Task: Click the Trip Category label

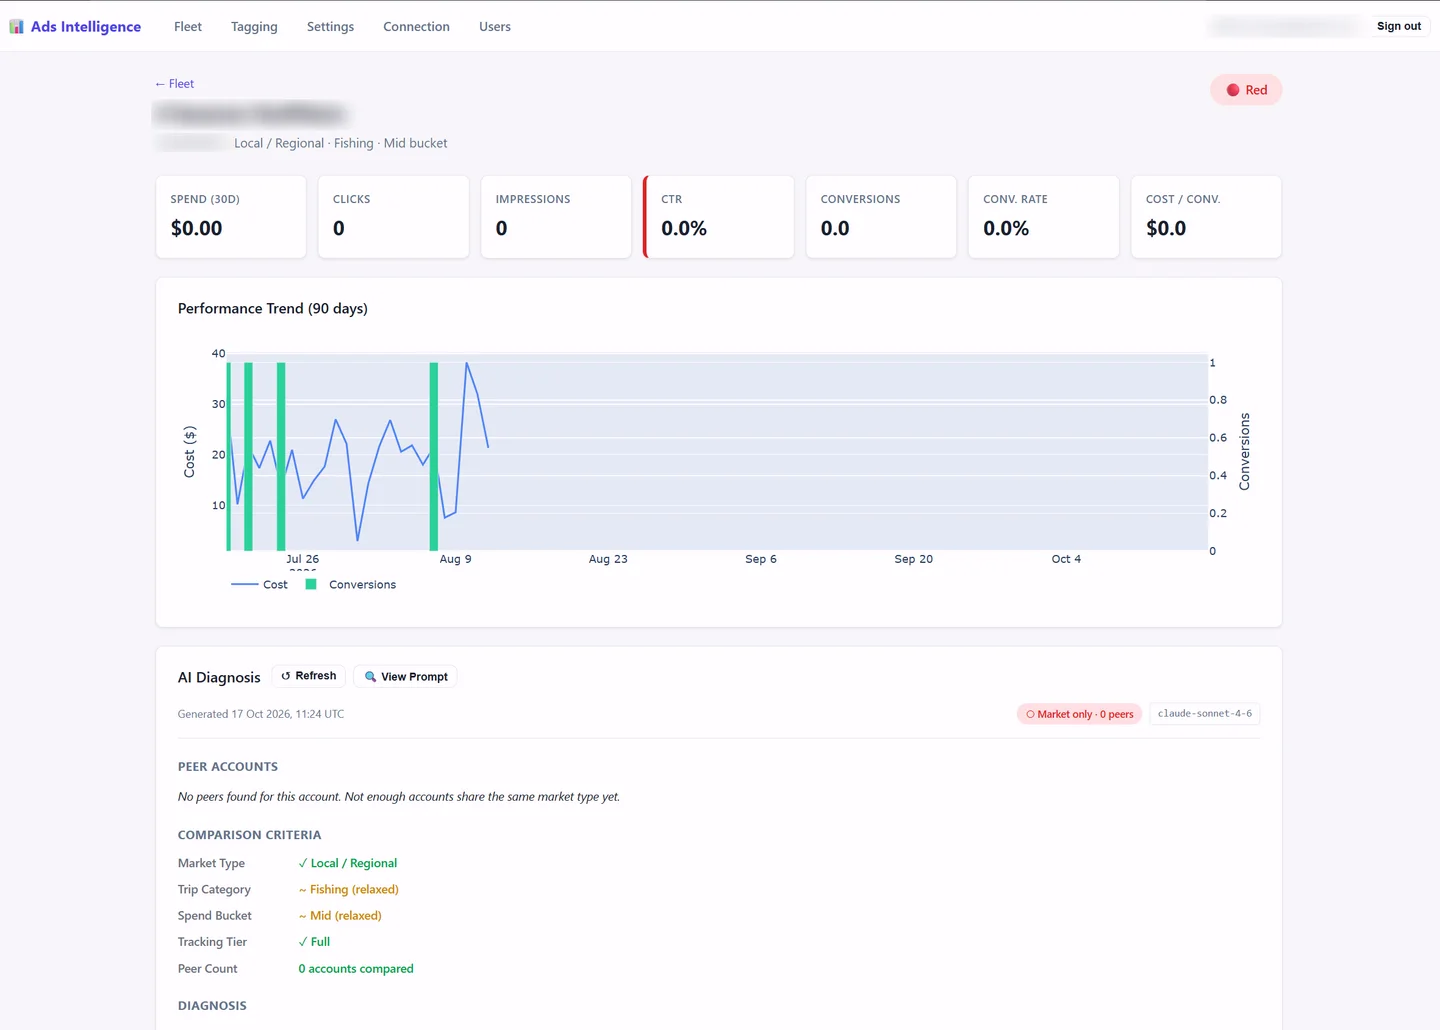Action: pyautogui.click(x=214, y=889)
